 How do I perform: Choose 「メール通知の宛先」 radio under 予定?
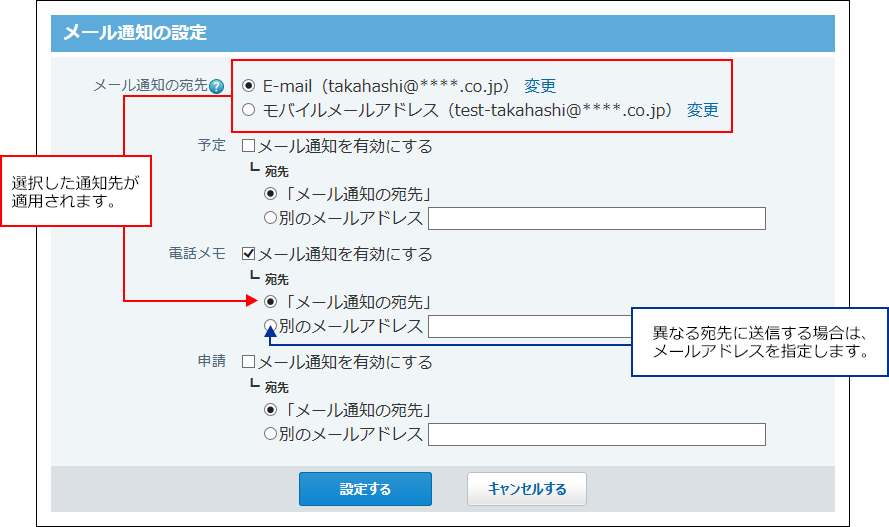click(x=270, y=194)
